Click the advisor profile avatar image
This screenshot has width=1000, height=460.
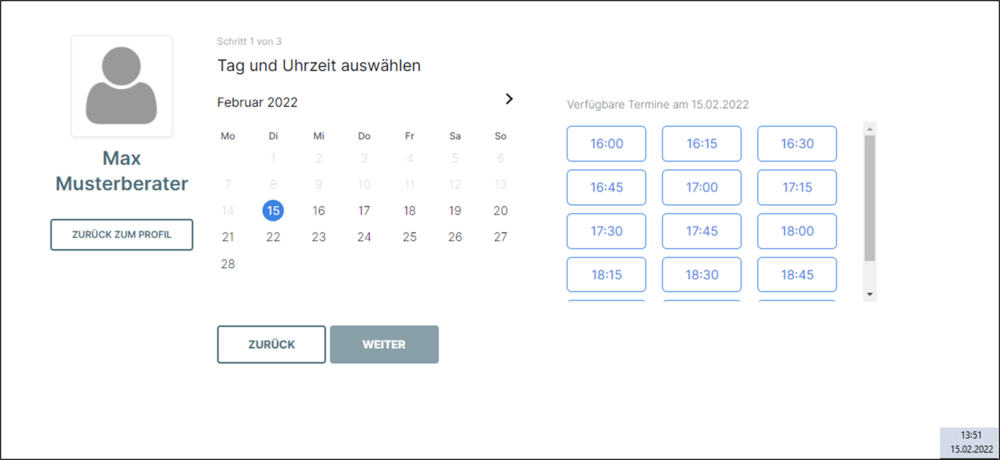click(x=122, y=86)
